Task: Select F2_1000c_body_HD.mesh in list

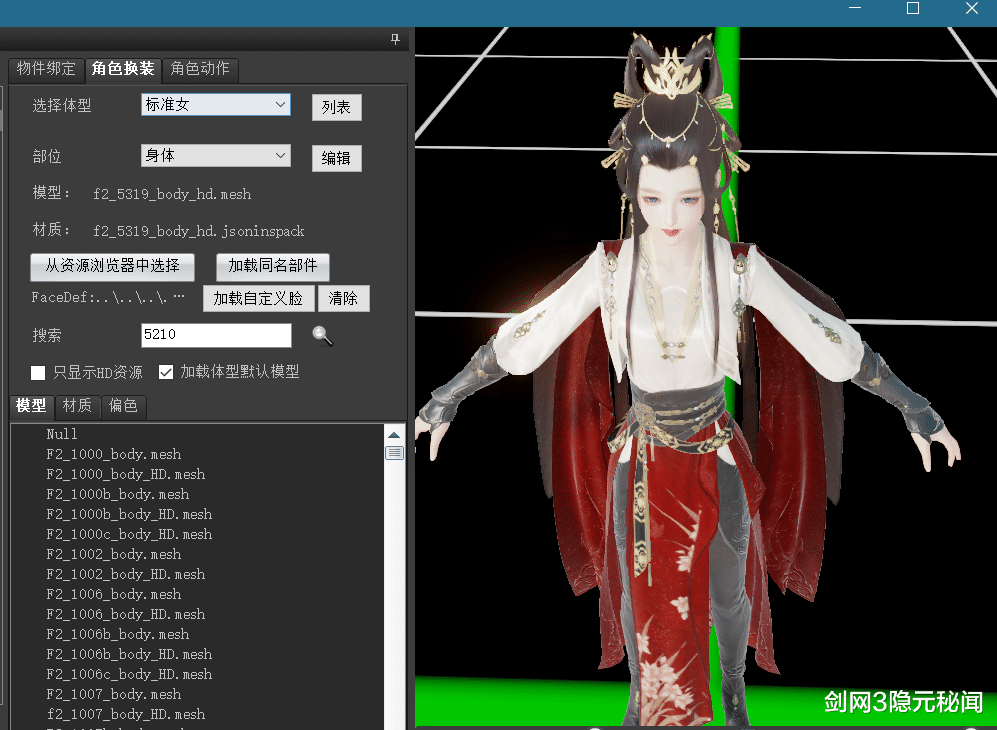Action: (129, 535)
